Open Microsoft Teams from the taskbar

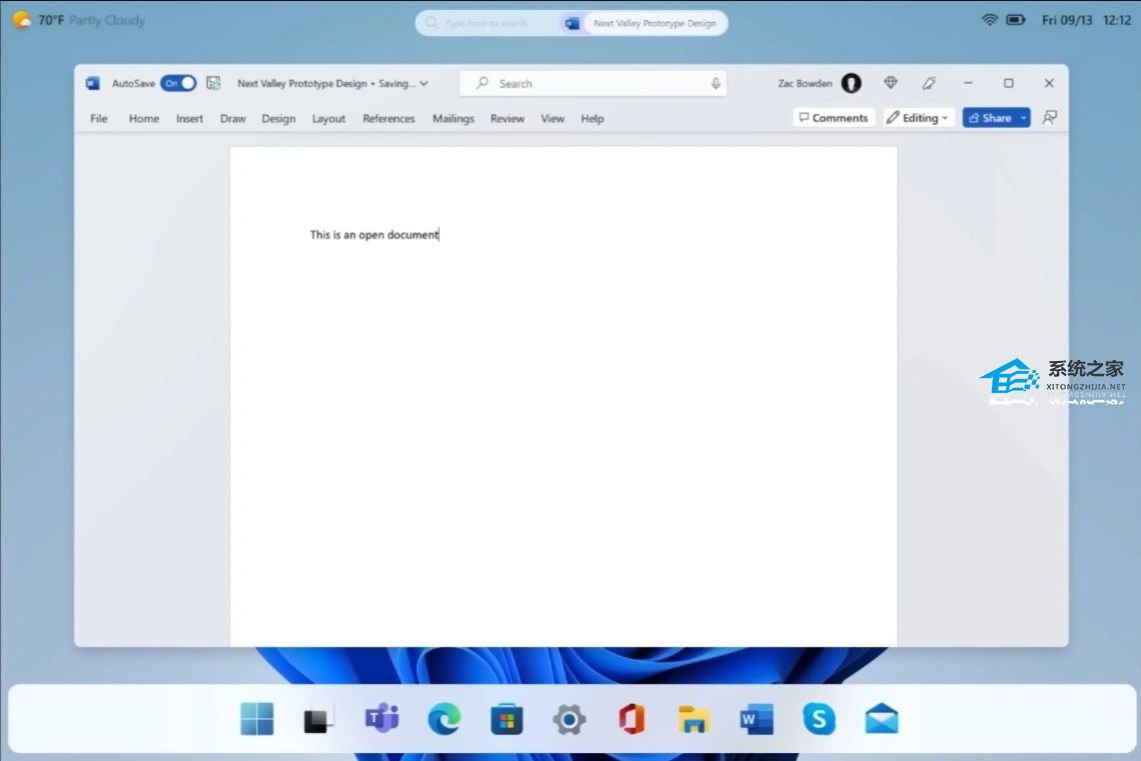coord(381,718)
